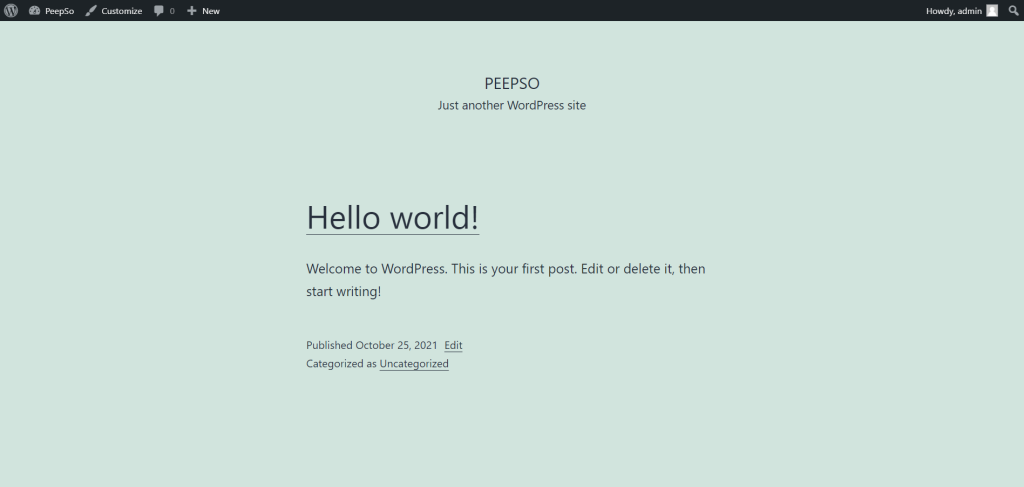Viewport: 1024px width, 487px height.
Task: Open the Hello world! post
Action: 392,217
